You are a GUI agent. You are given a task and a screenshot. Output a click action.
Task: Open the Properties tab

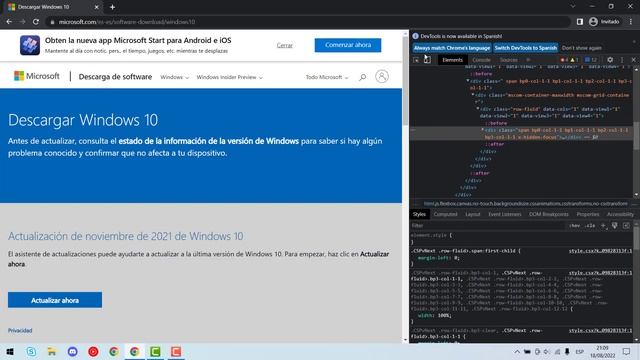click(587, 214)
